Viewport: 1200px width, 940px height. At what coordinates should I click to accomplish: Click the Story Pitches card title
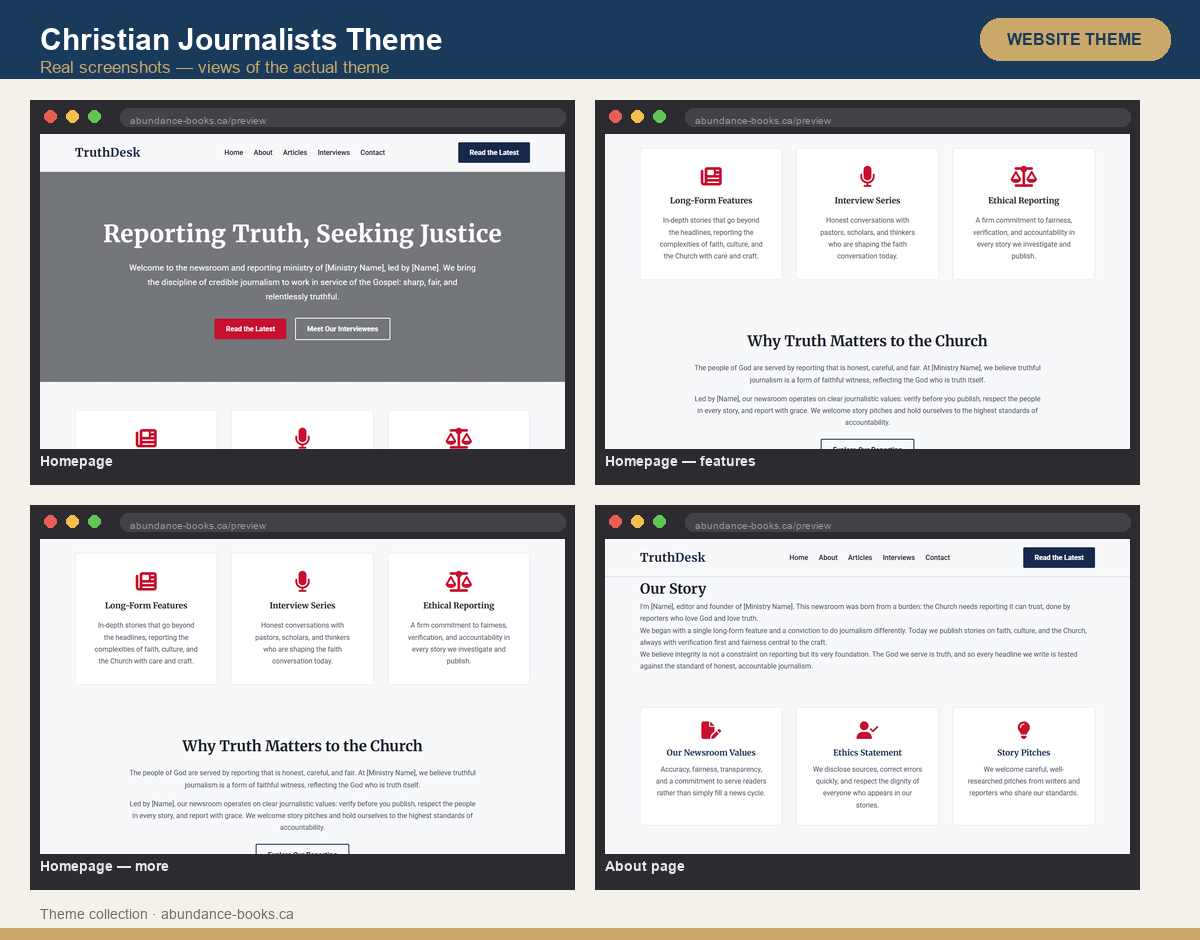click(1023, 753)
